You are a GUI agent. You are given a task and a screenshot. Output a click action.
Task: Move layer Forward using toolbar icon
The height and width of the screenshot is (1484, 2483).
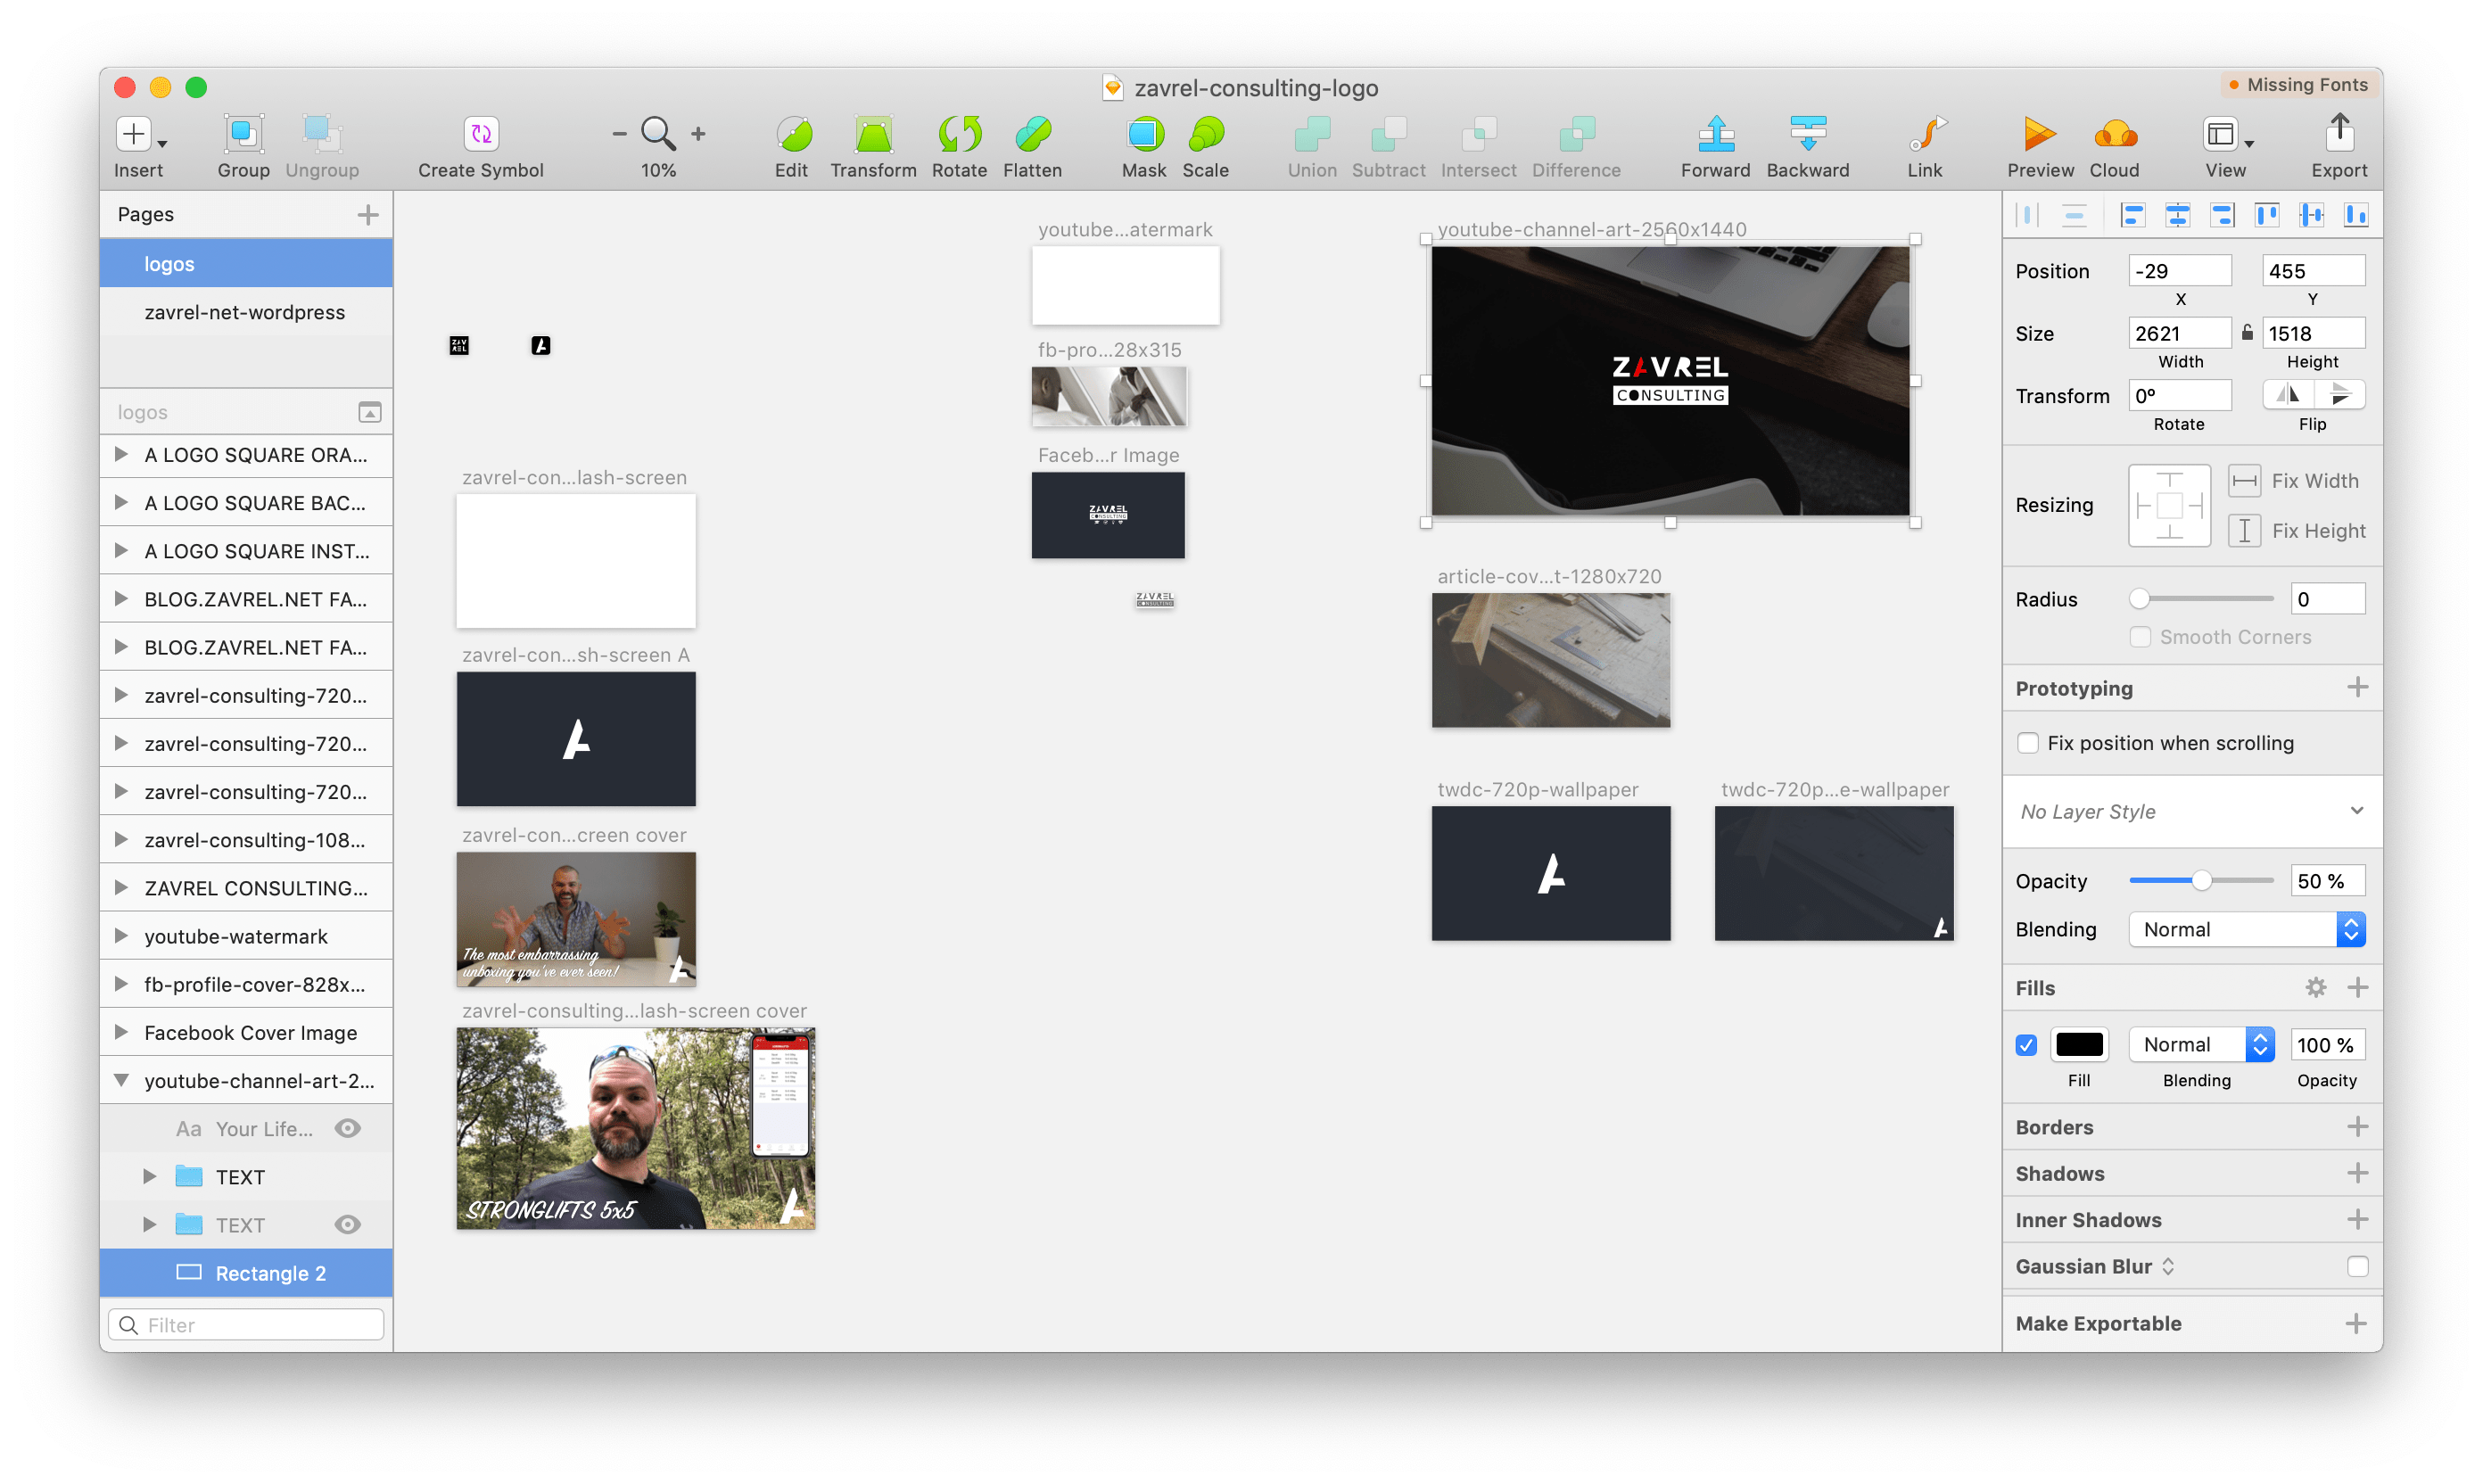(1714, 134)
